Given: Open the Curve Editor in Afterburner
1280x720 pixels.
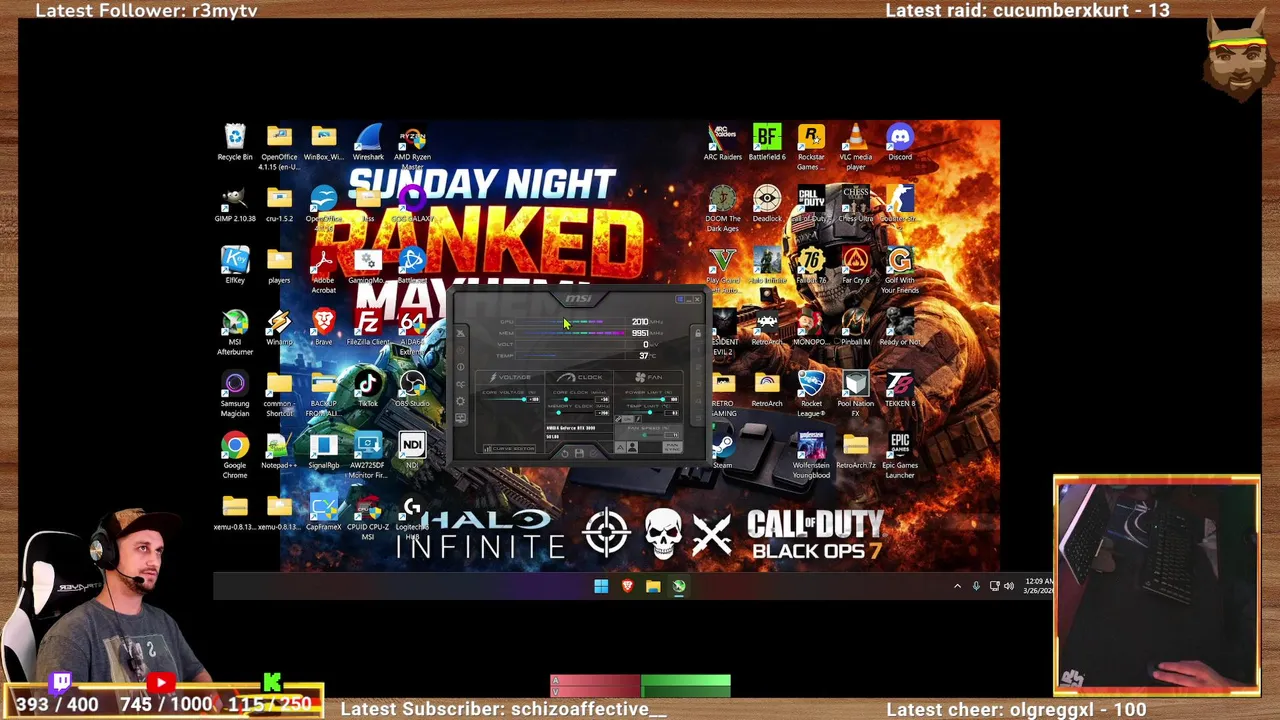Looking at the screenshot, I should click(x=509, y=449).
